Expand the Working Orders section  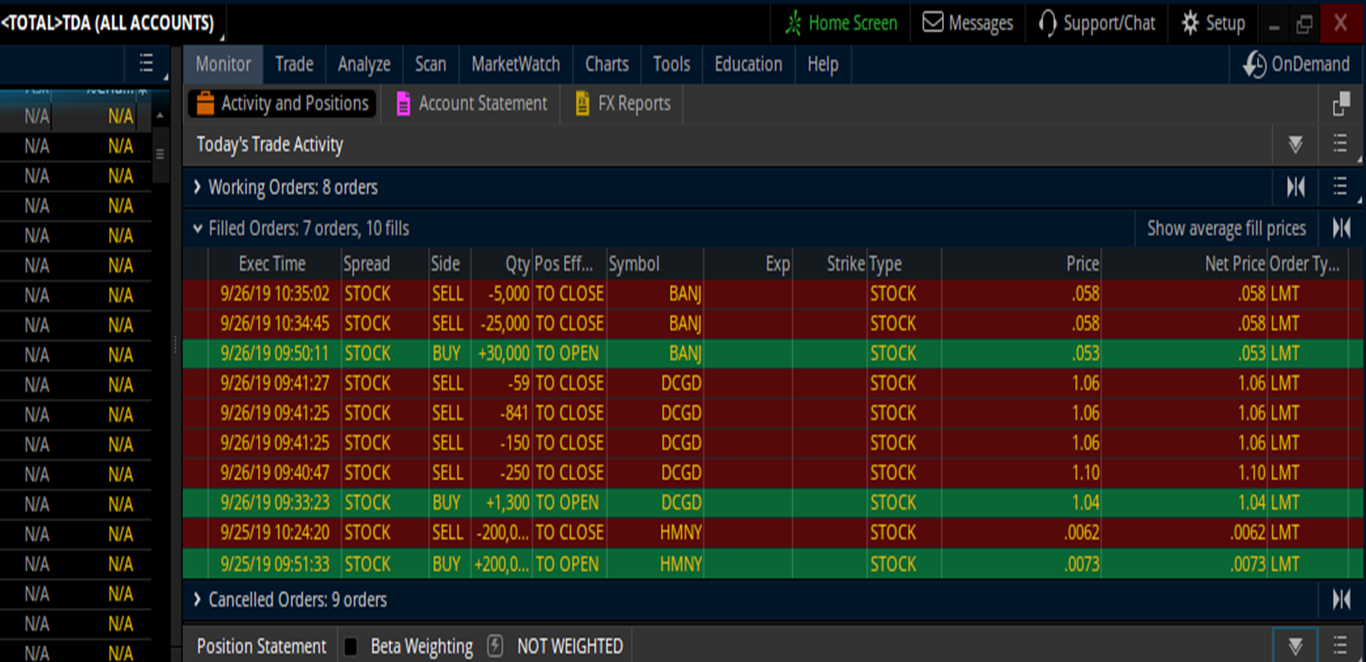click(197, 187)
